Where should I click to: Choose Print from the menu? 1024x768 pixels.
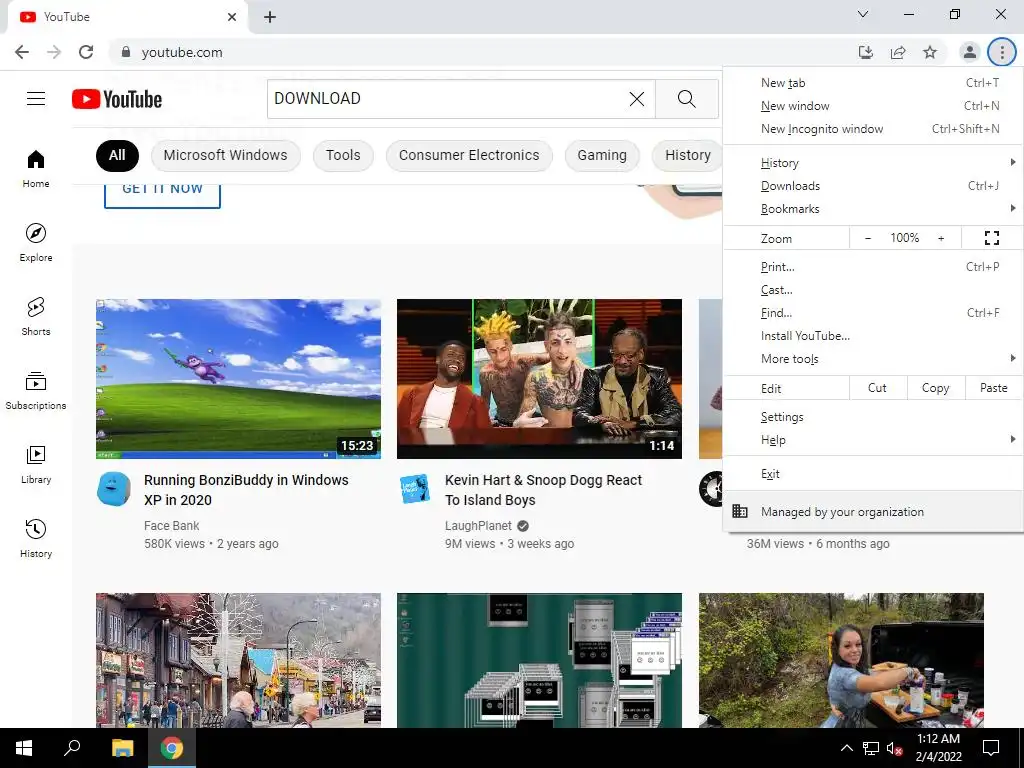(873, 267)
